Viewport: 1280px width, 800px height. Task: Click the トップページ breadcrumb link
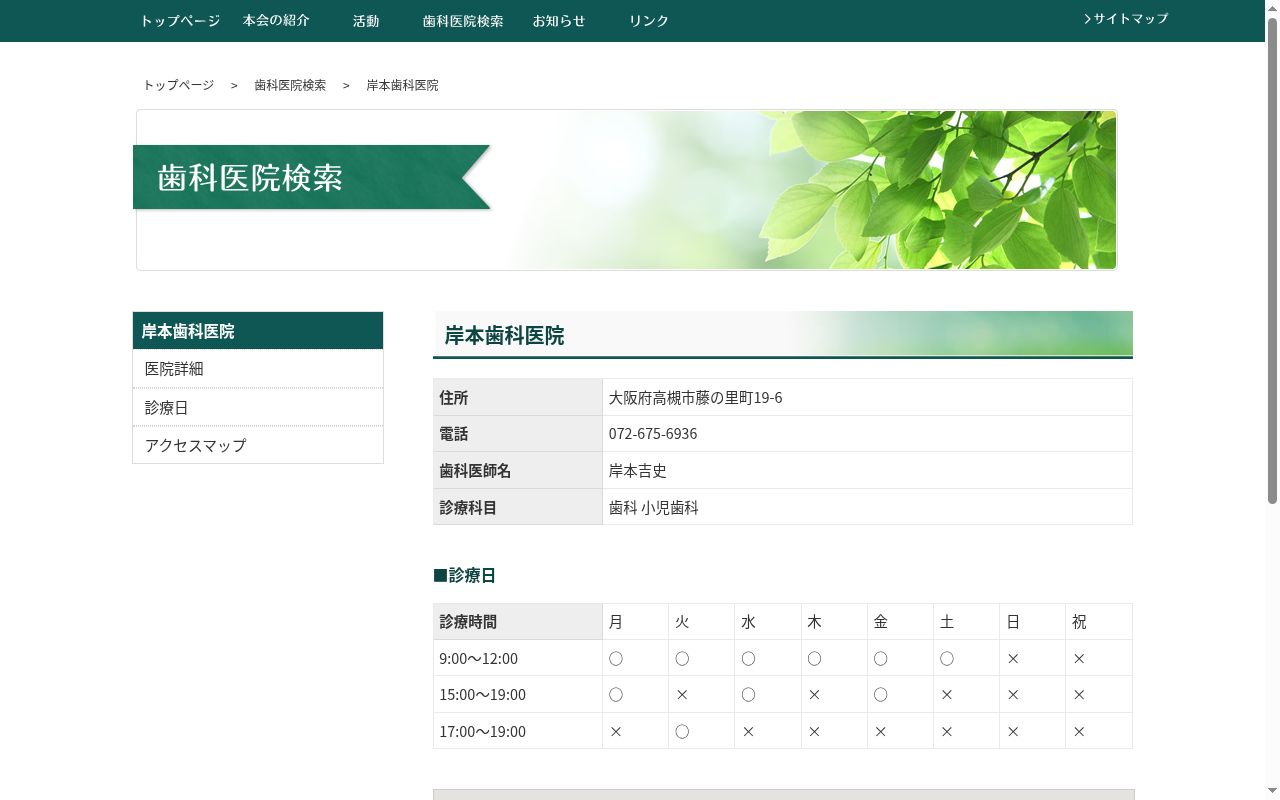(179, 85)
